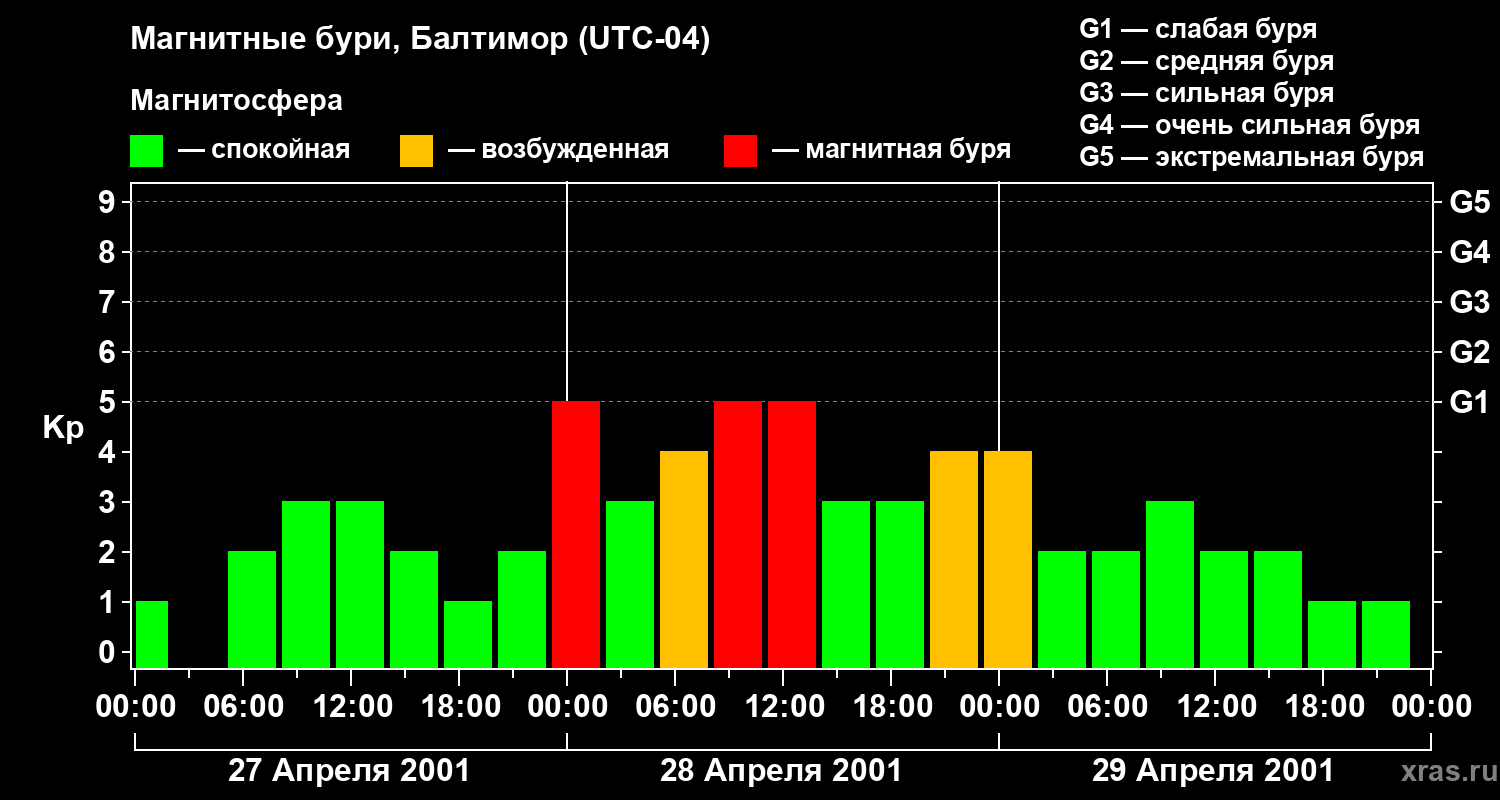The height and width of the screenshot is (800, 1500).
Task: Click the 06:00 time label for 27 April
Action: click(243, 707)
